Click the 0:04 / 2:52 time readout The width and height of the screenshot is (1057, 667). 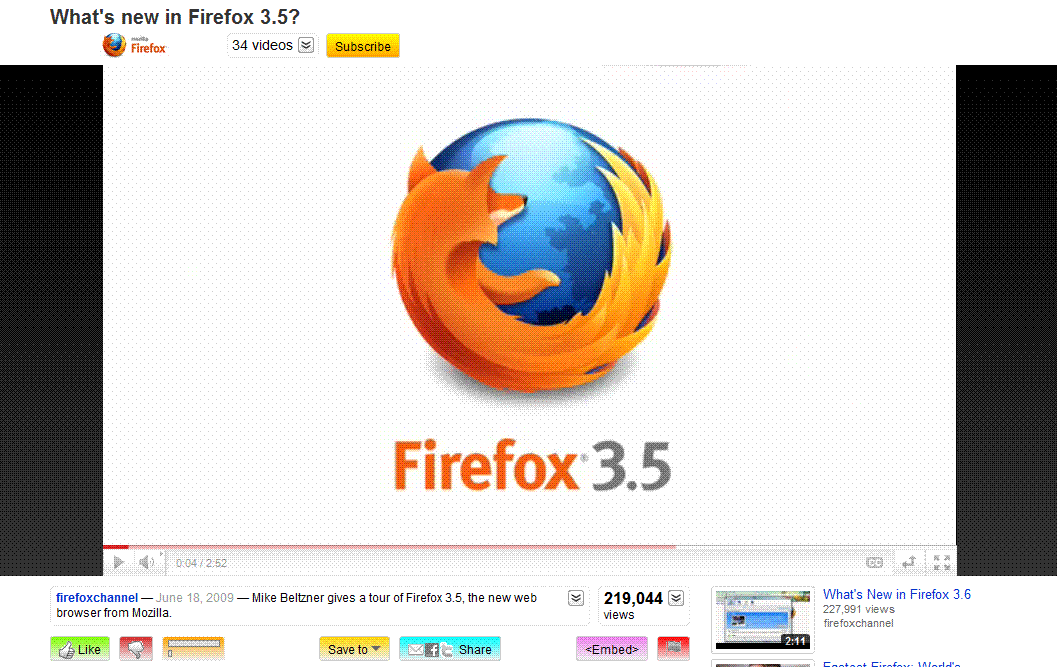[202, 563]
